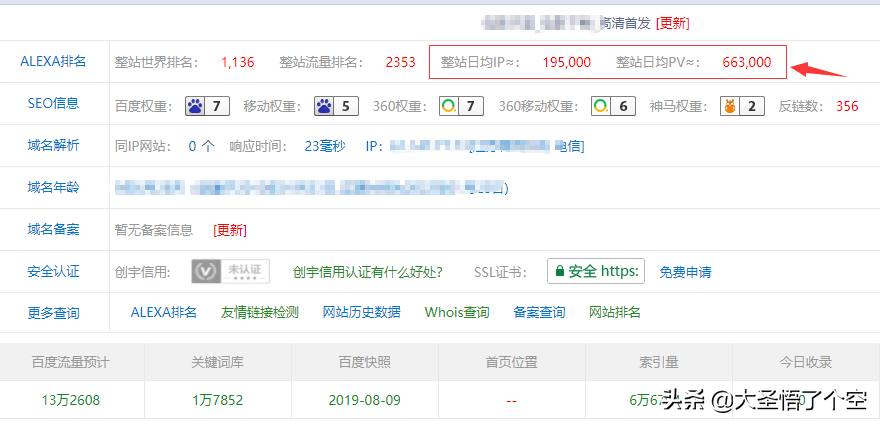Select the 安全认证 row header
Viewport: 880px width, 424px height.
click(x=53, y=271)
